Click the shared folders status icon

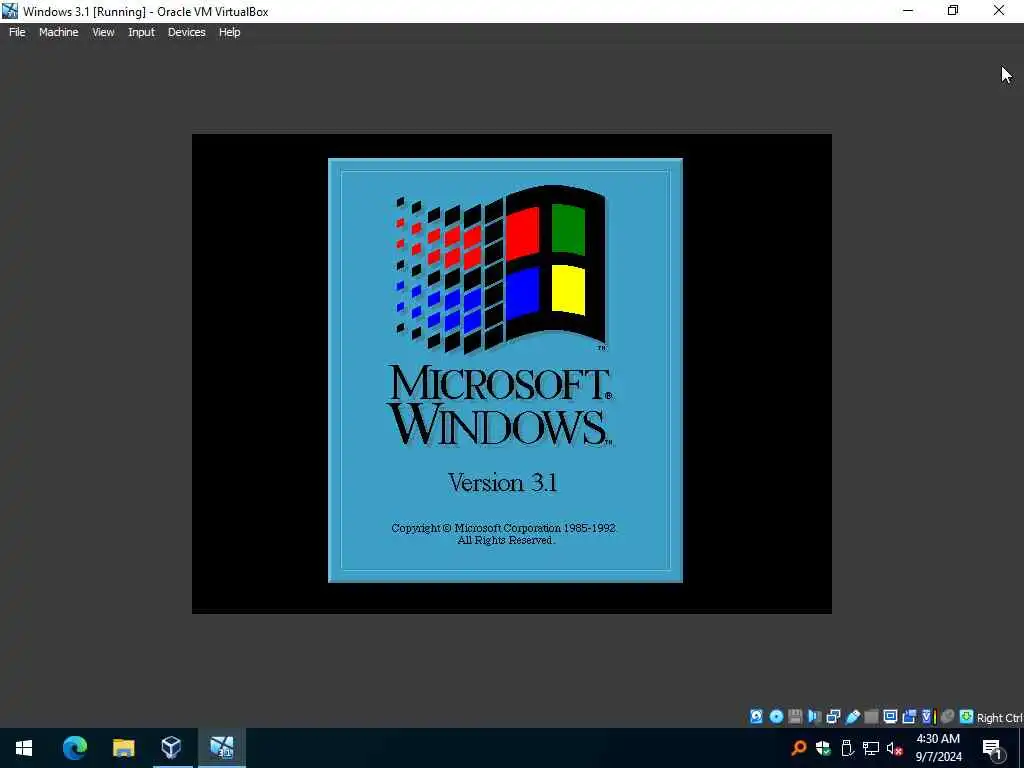pos(871,716)
